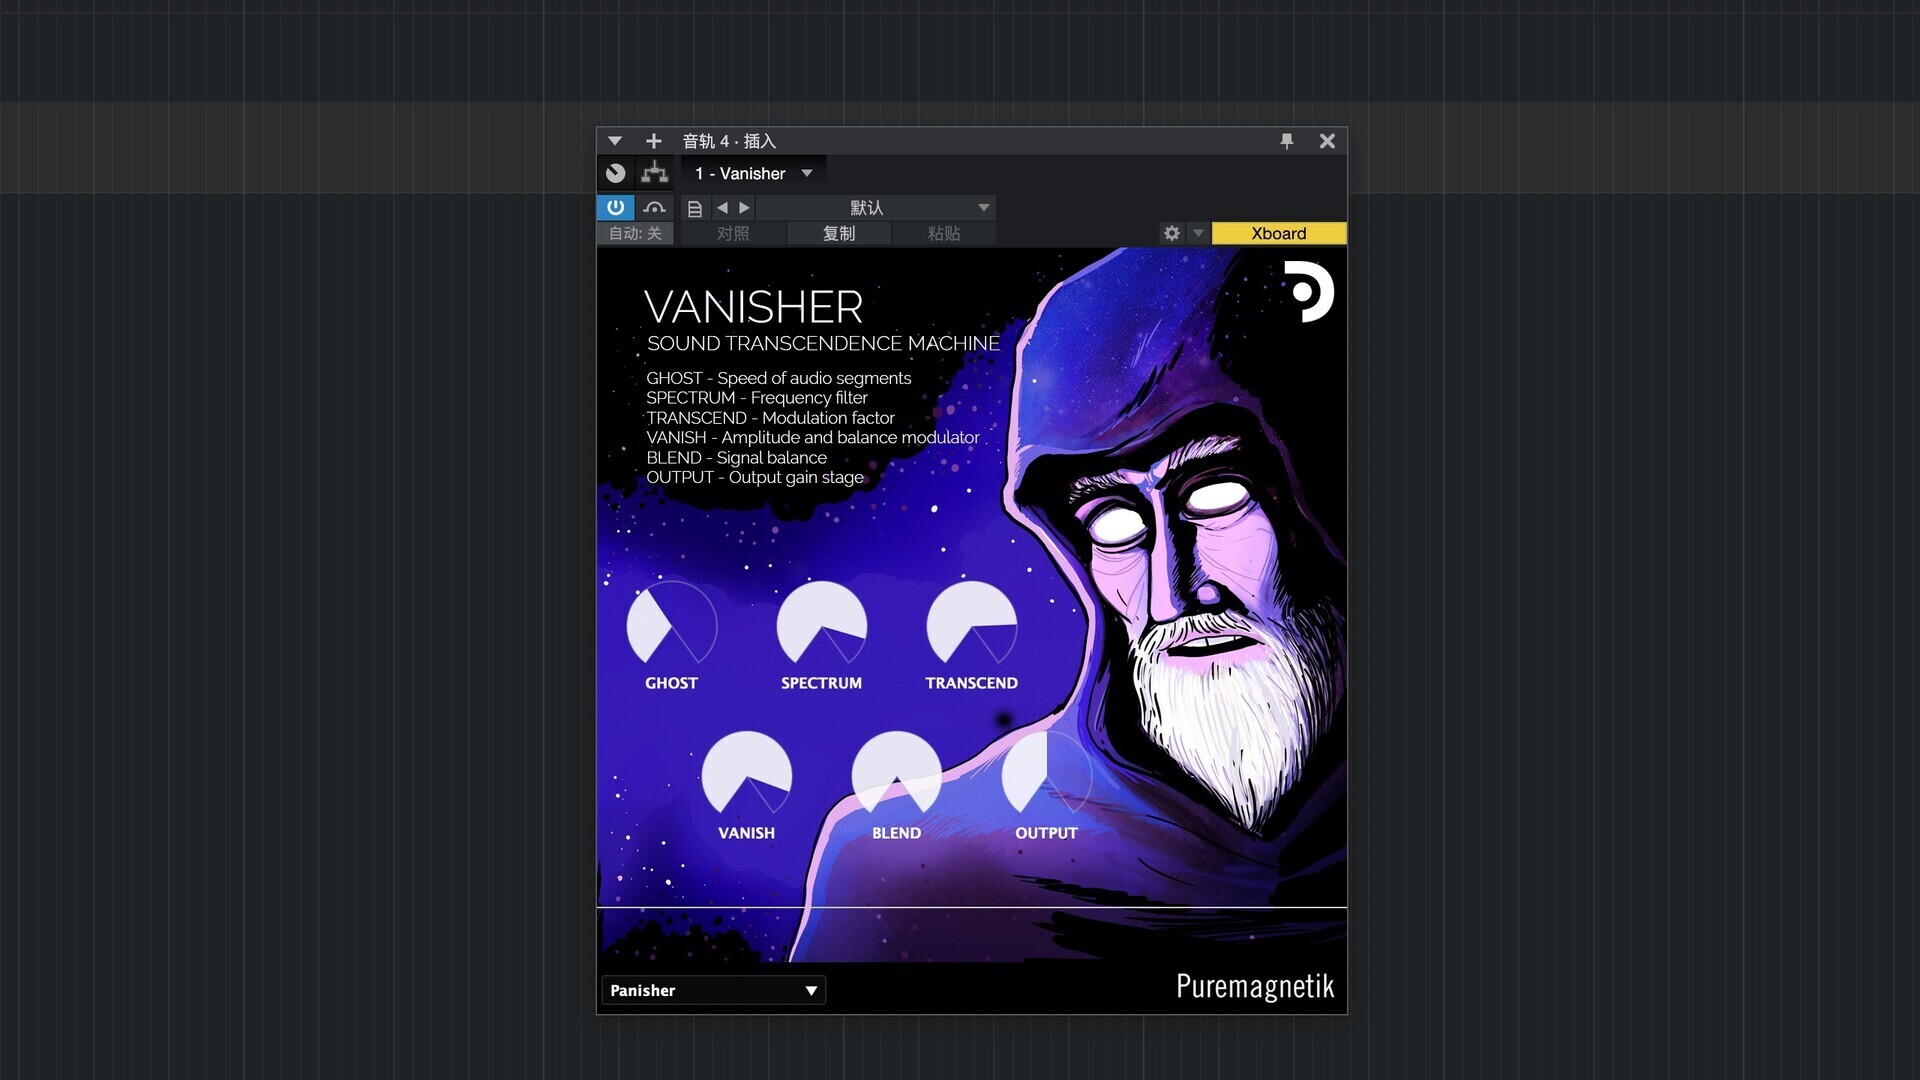The height and width of the screenshot is (1080, 1920).
Task: Click the TRANSCEND knob
Action: [971, 625]
